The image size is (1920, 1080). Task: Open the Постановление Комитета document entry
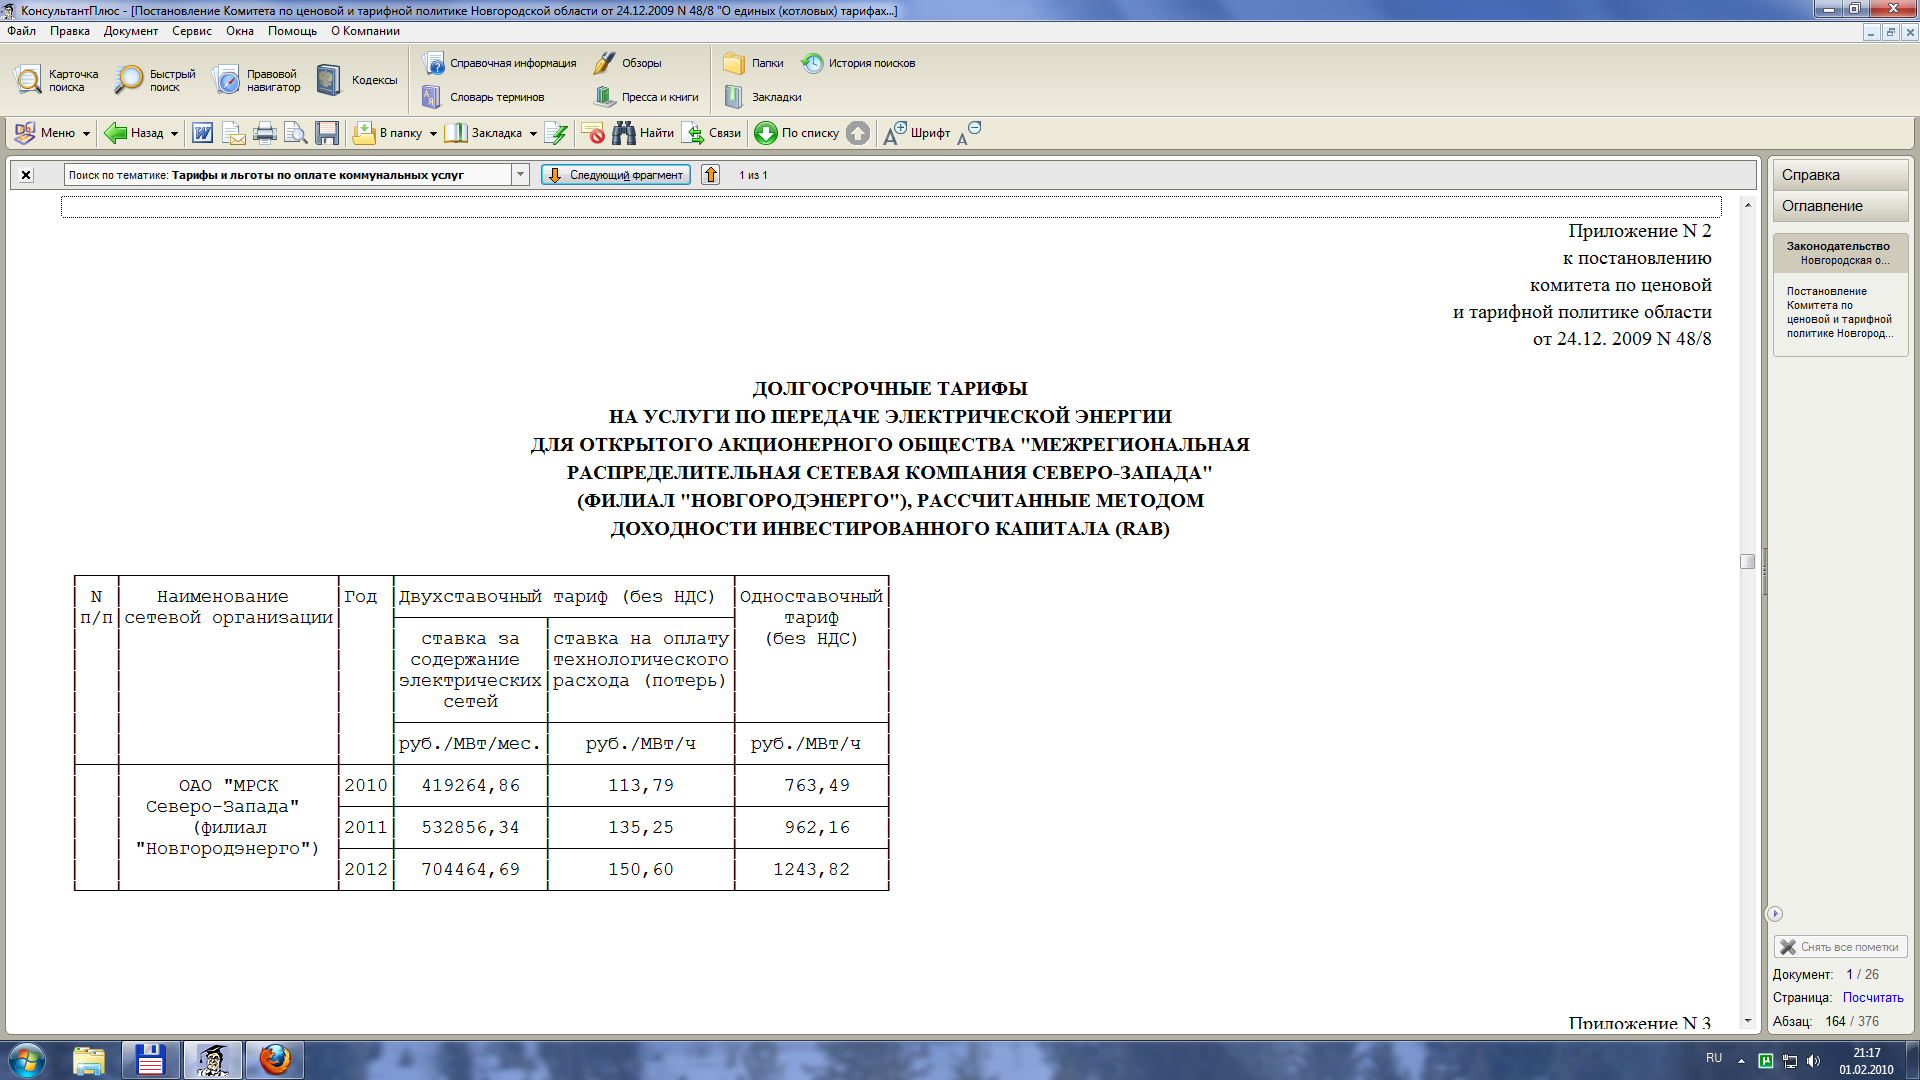click(1840, 312)
